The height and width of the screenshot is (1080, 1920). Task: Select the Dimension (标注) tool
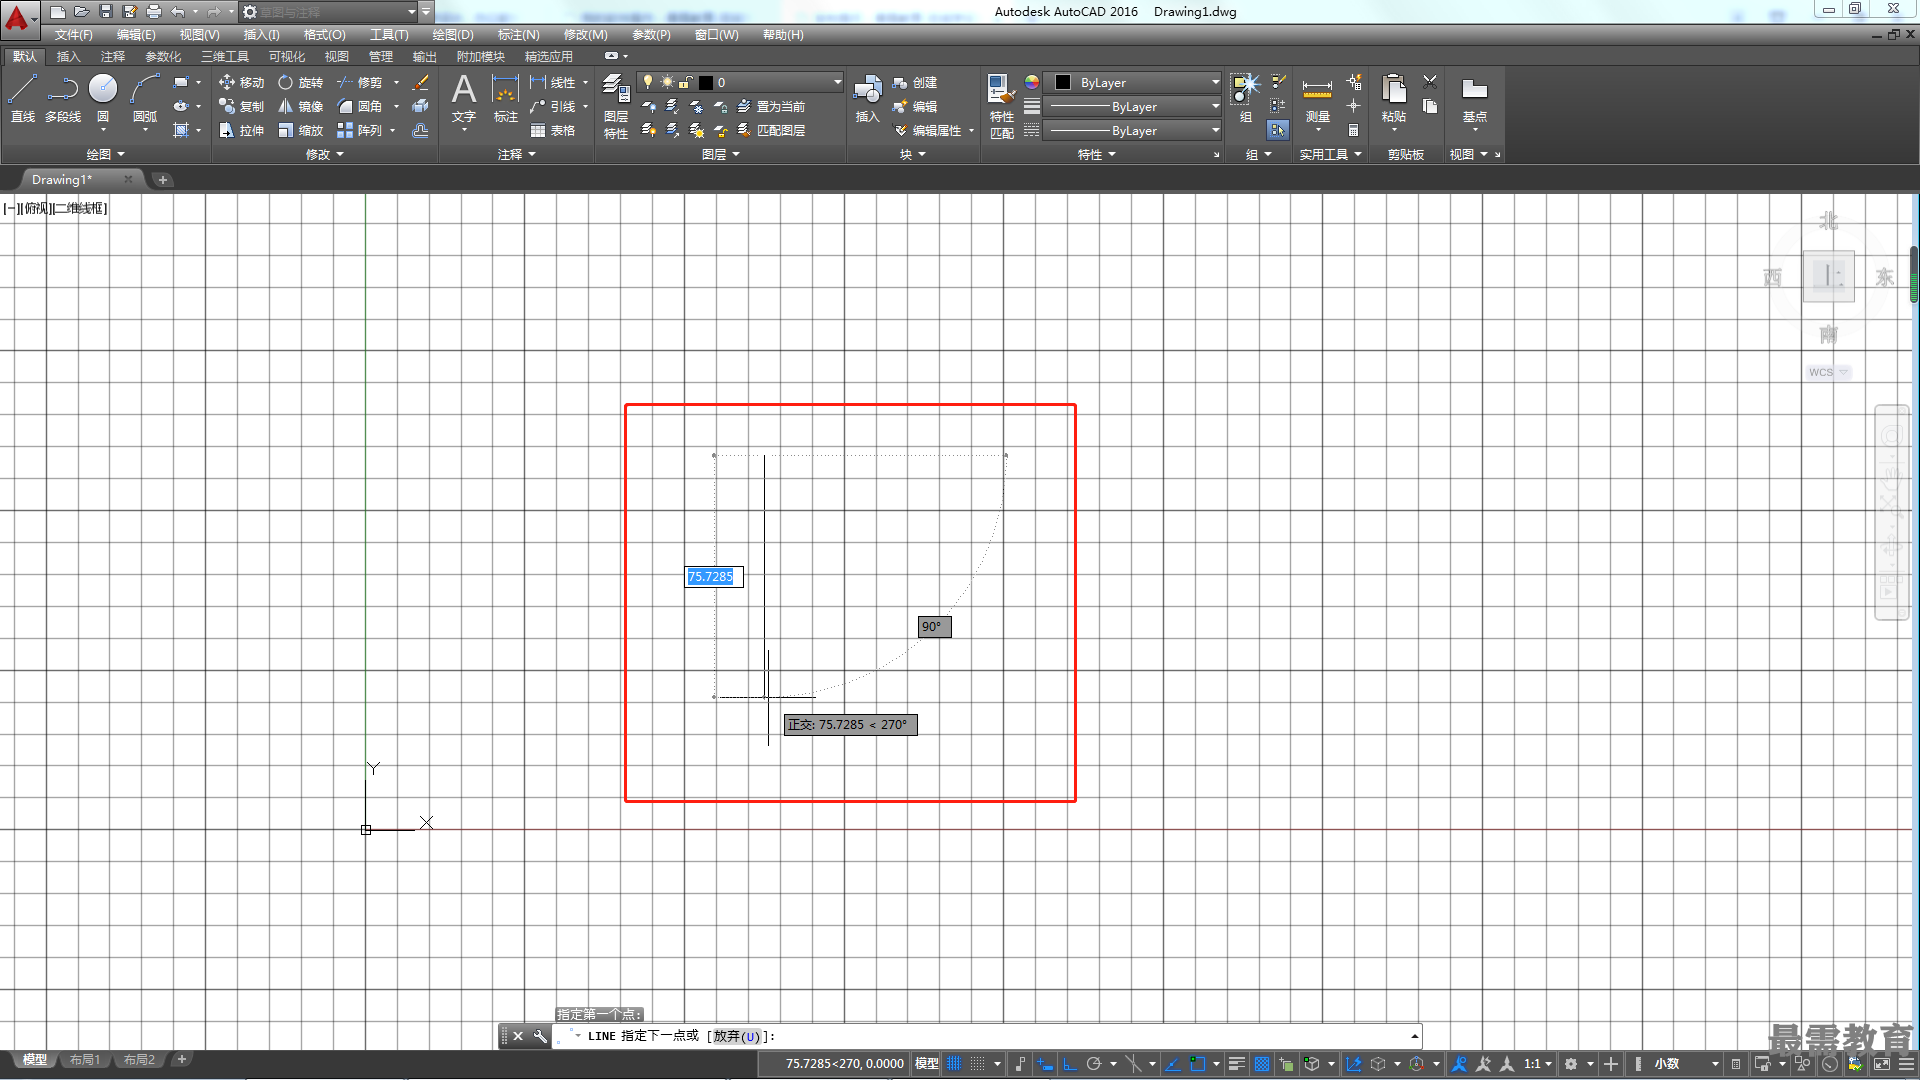[506, 98]
